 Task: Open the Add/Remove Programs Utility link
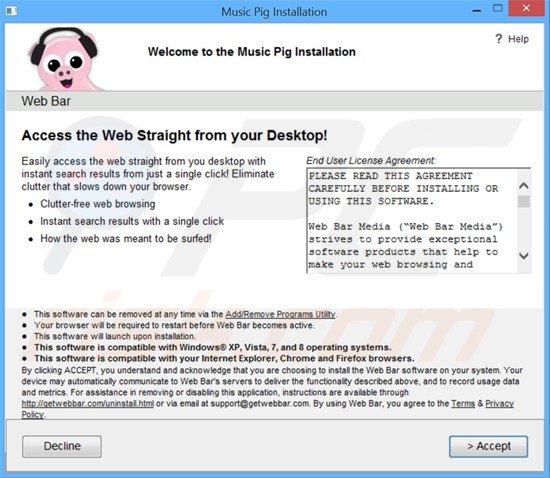point(280,314)
